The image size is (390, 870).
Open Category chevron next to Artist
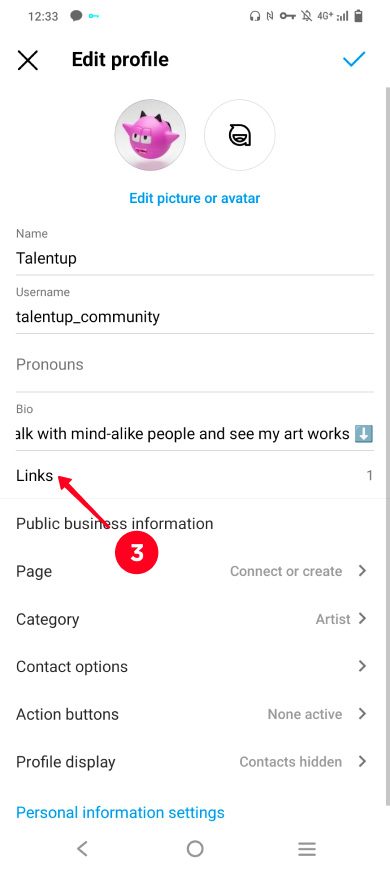coord(362,619)
